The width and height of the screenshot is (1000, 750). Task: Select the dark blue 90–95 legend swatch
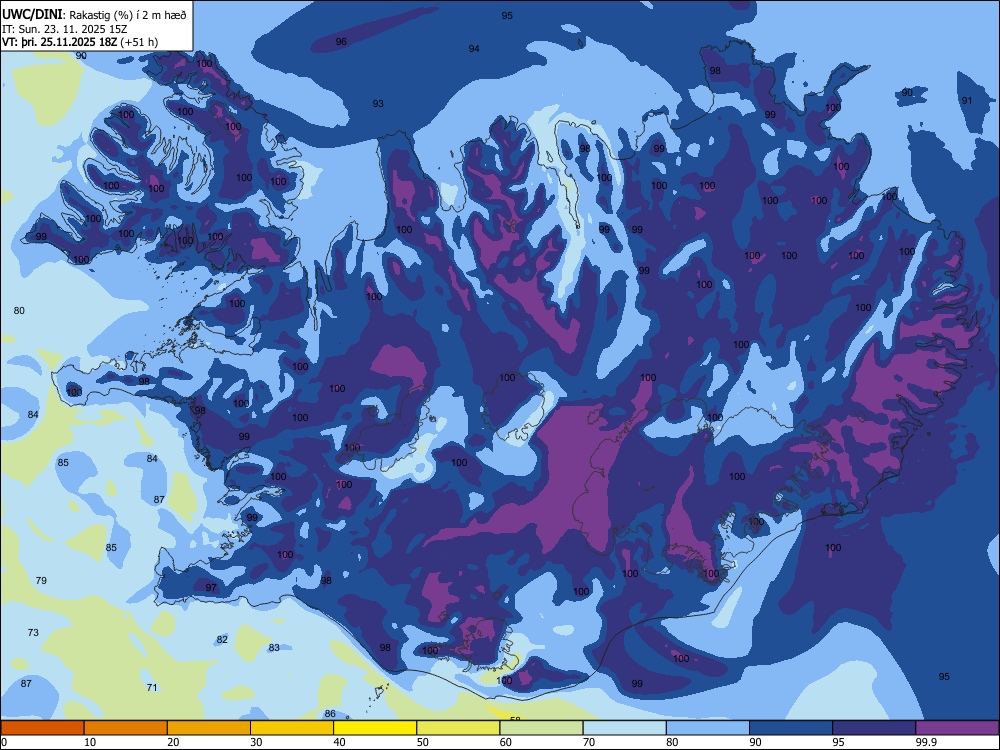(791, 728)
